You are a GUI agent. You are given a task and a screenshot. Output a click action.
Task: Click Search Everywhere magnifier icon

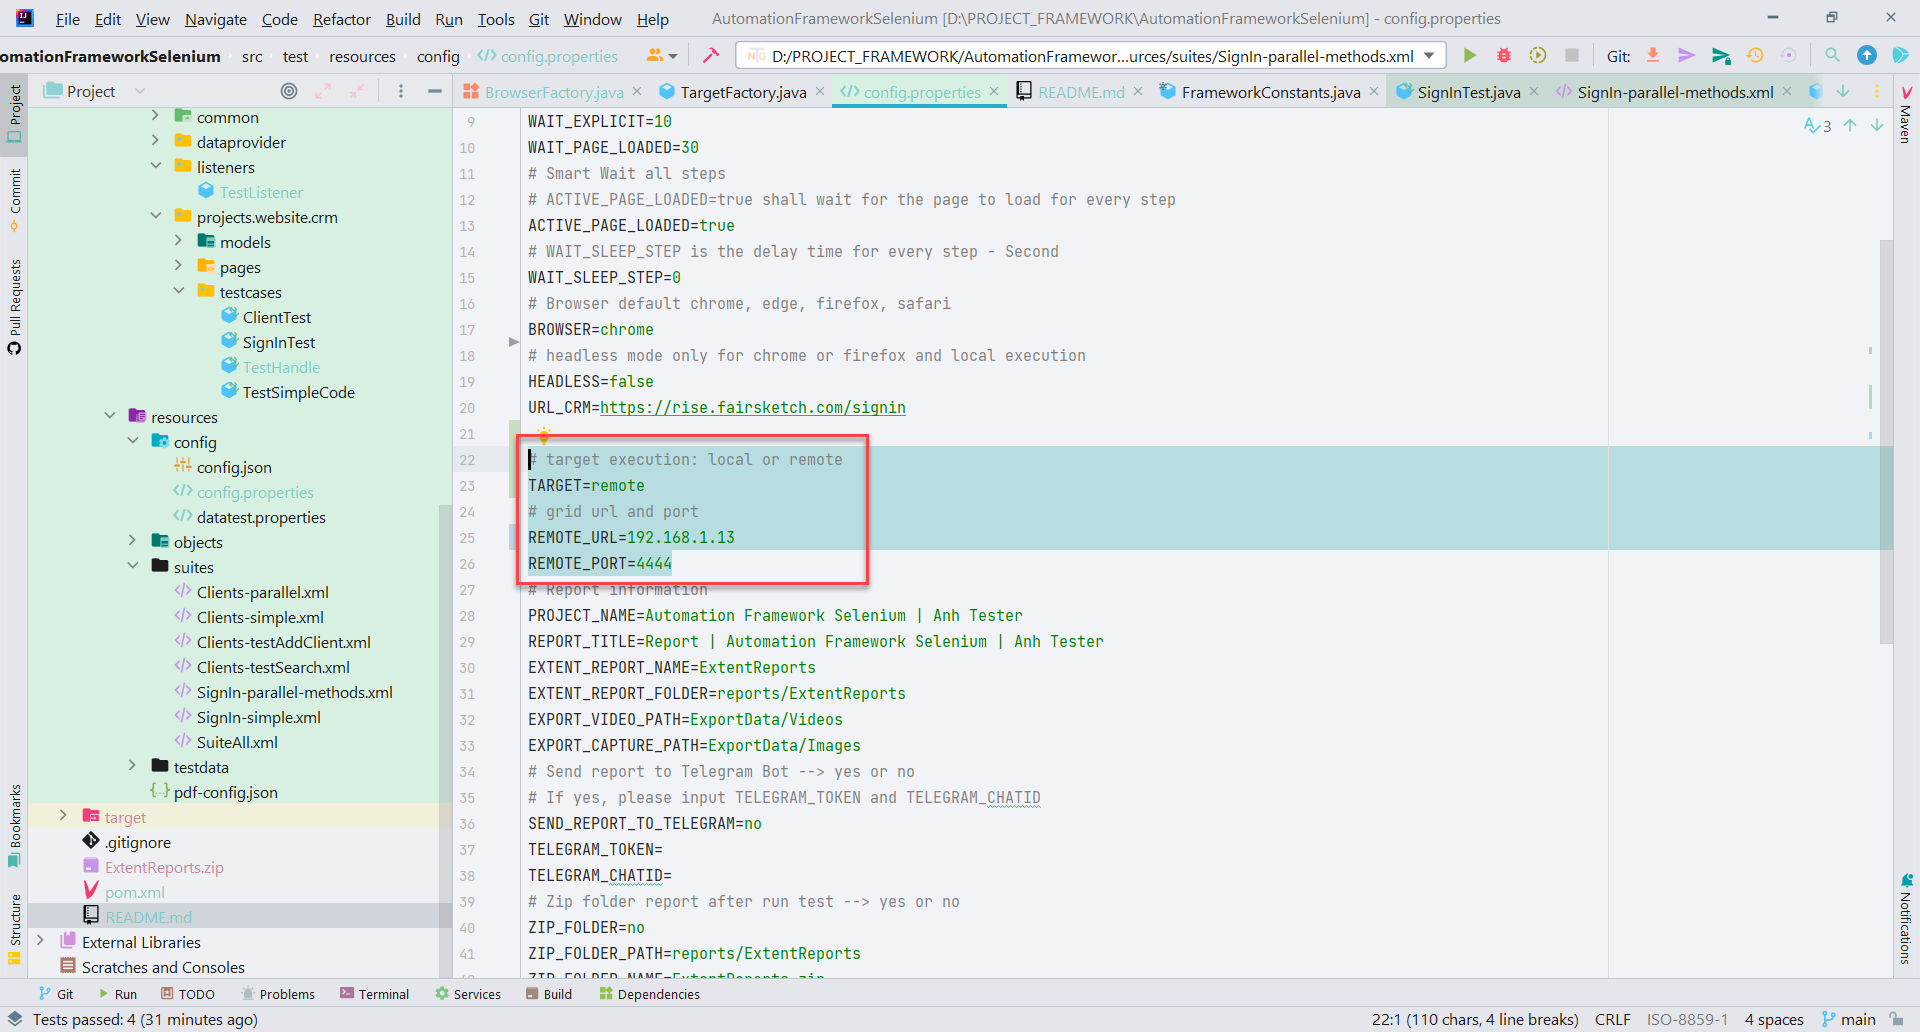pyautogui.click(x=1832, y=56)
